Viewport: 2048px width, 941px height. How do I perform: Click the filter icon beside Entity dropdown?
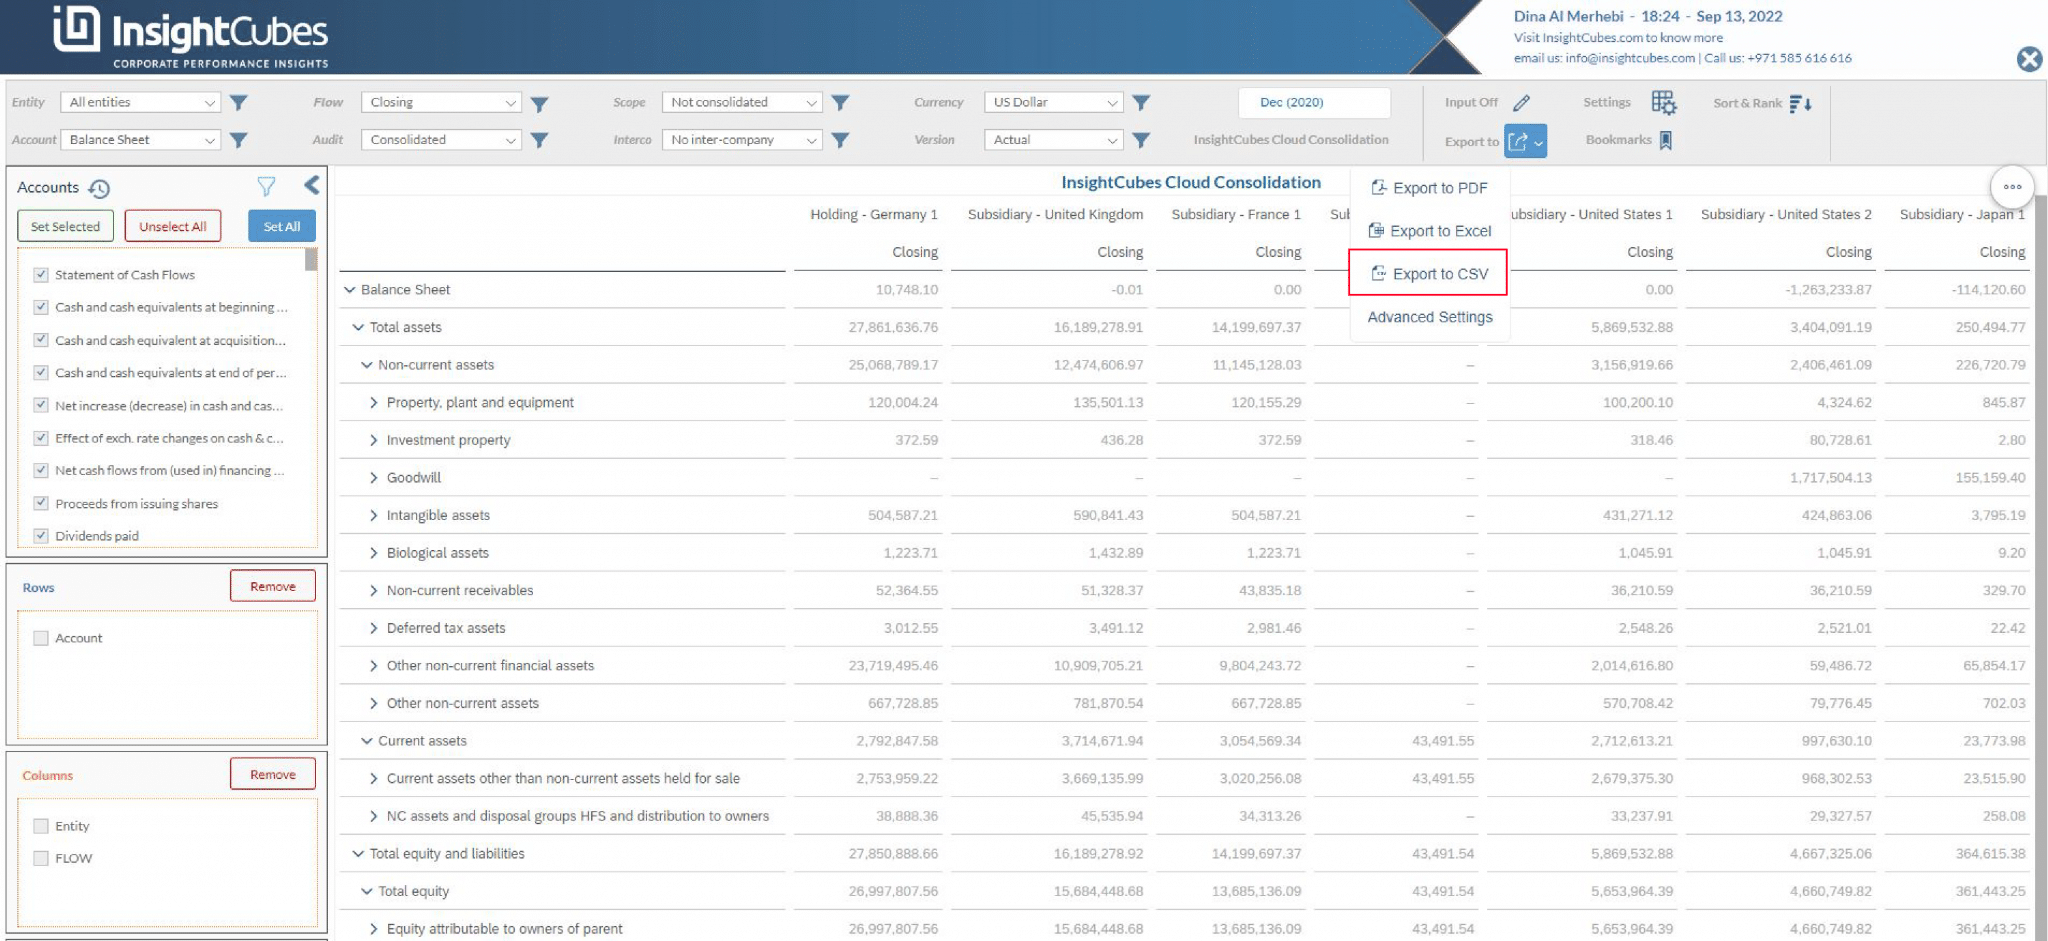pos(238,101)
